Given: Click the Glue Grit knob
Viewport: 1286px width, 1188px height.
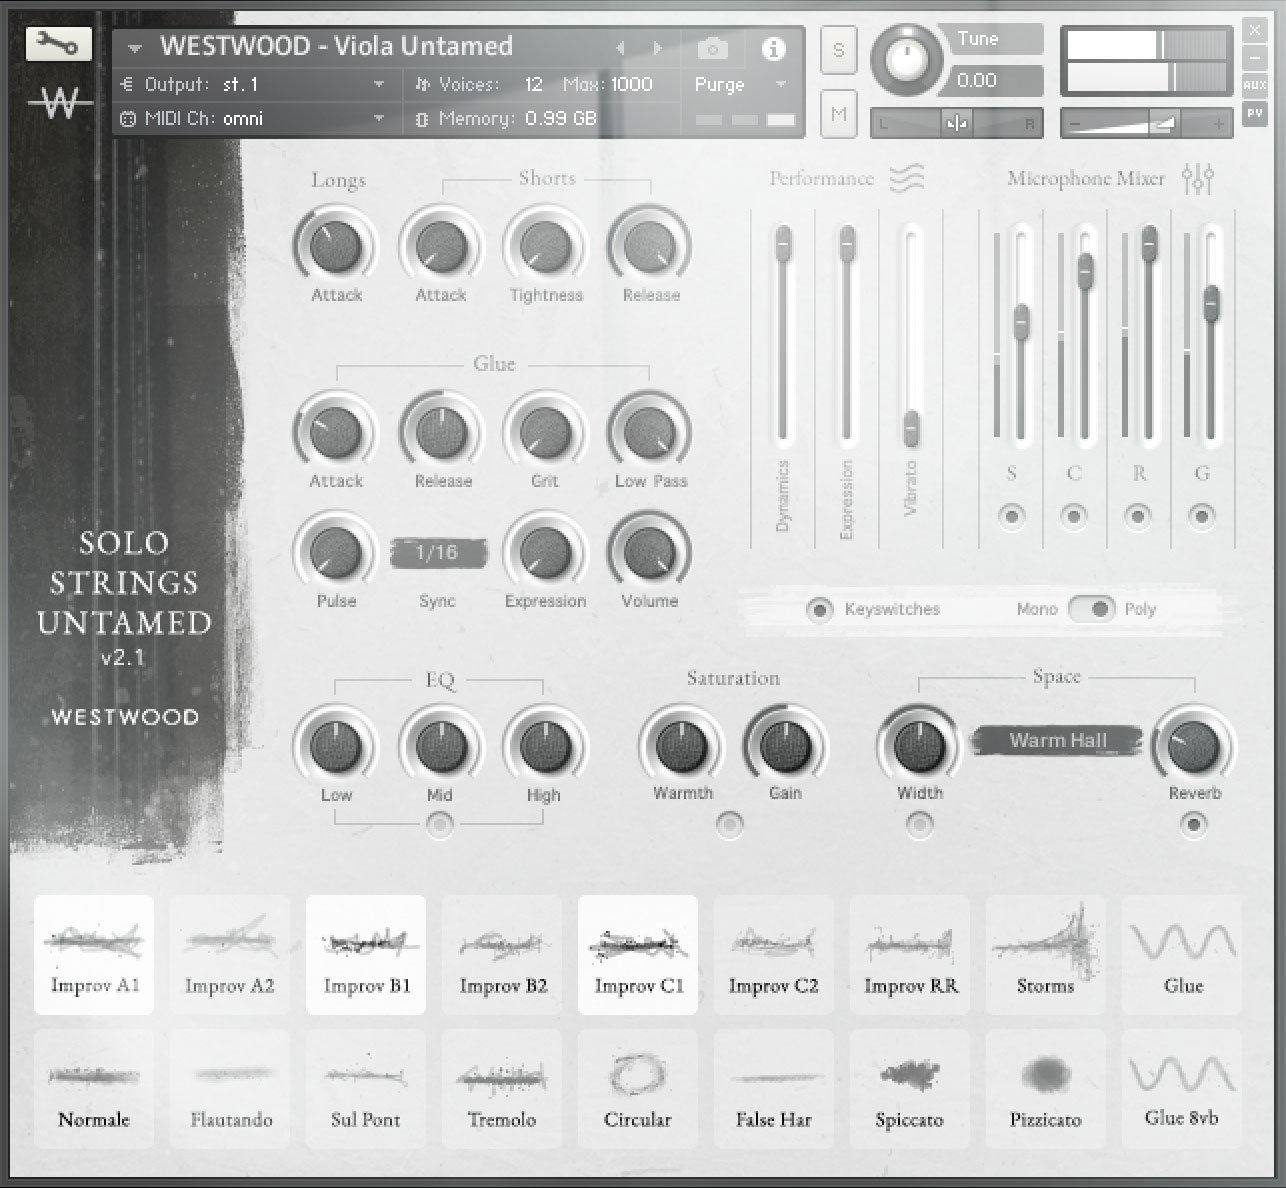Looking at the screenshot, I should click(545, 432).
